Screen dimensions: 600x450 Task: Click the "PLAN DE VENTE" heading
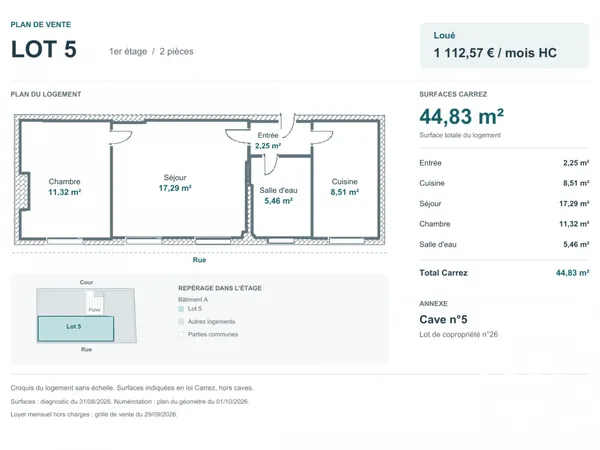pos(41,24)
